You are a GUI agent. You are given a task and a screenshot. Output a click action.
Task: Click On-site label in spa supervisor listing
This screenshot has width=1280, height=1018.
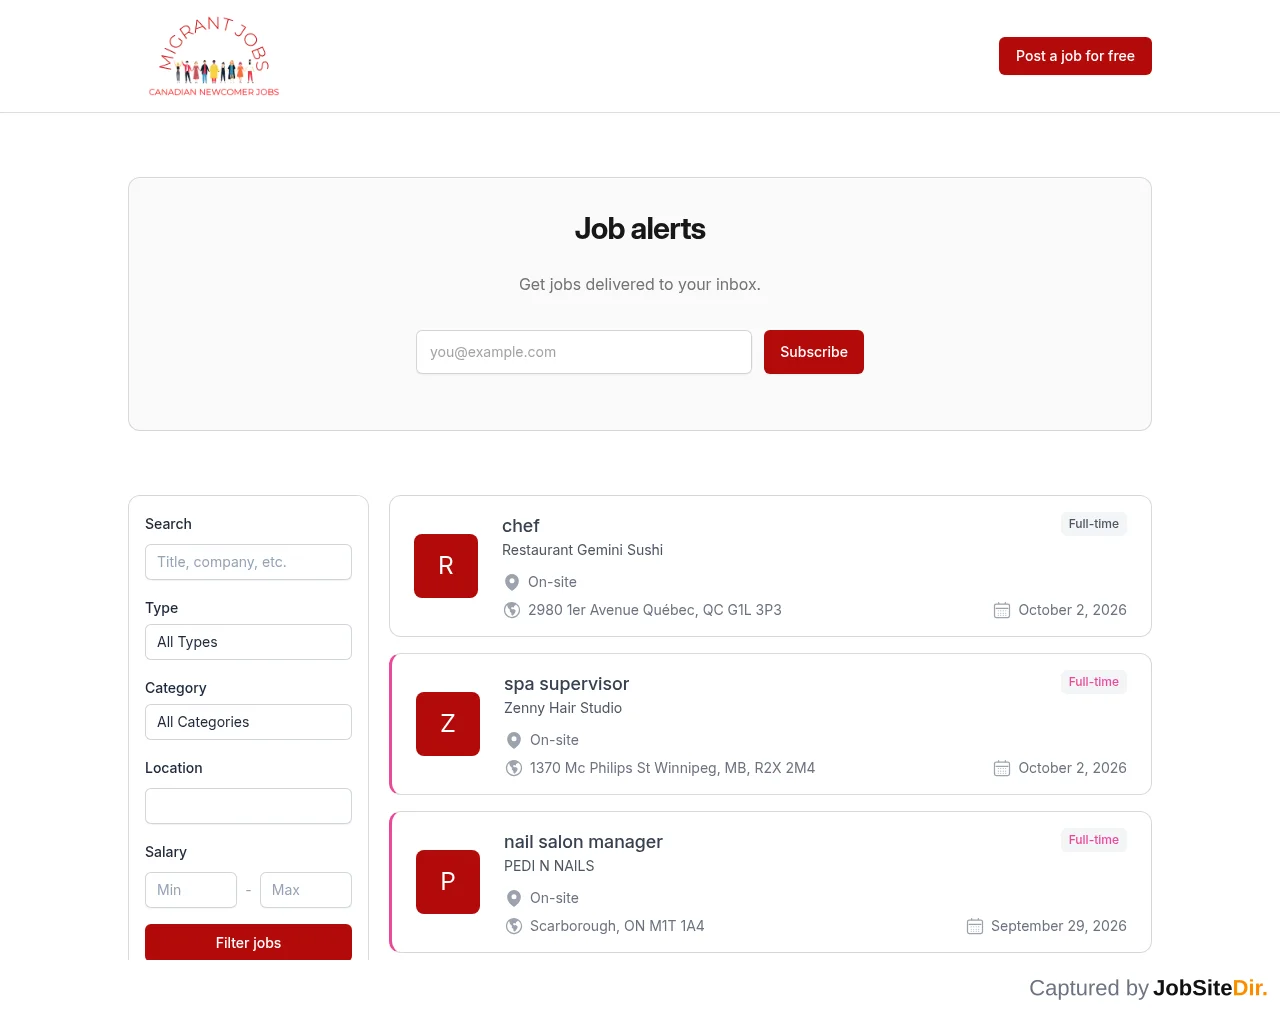point(554,740)
